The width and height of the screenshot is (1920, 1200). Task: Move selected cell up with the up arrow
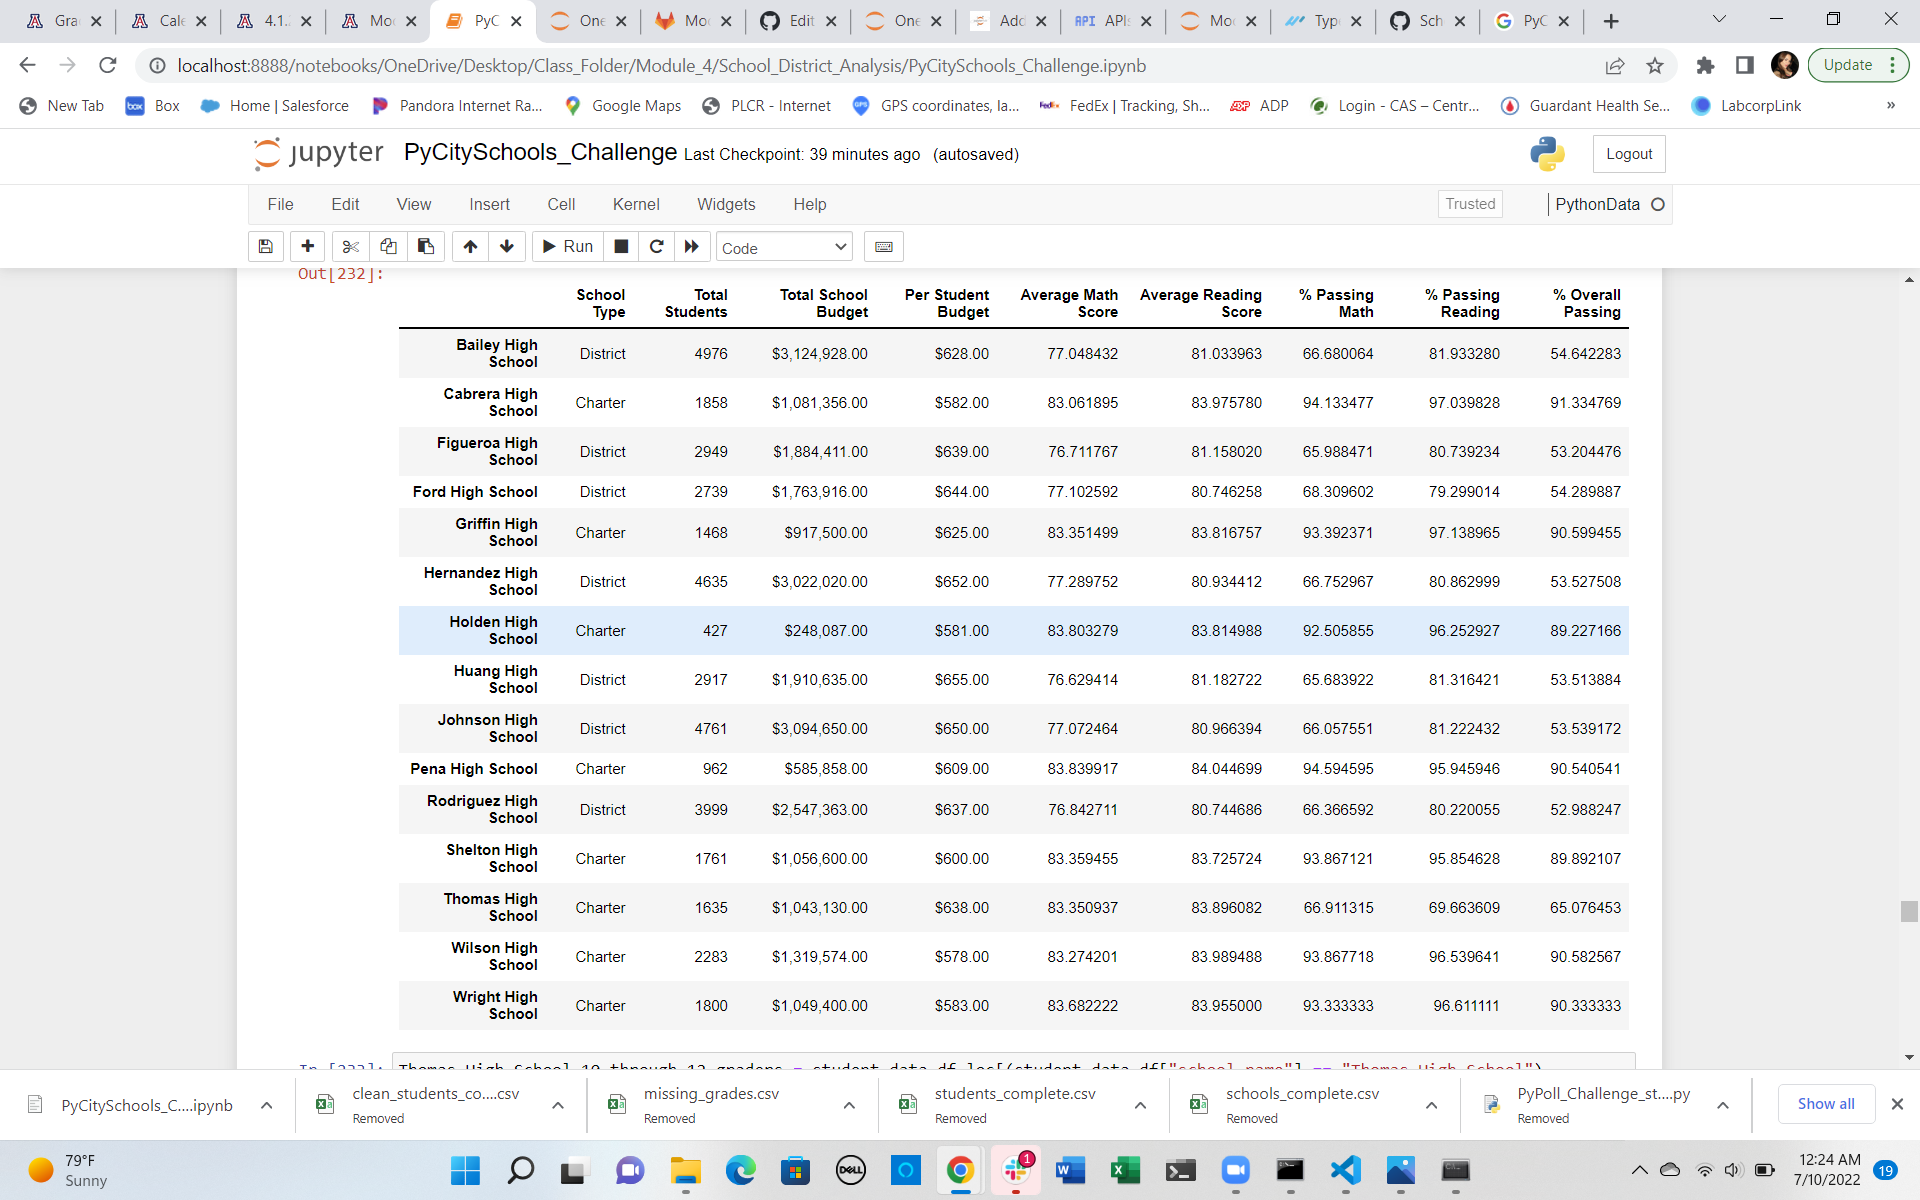(469, 246)
